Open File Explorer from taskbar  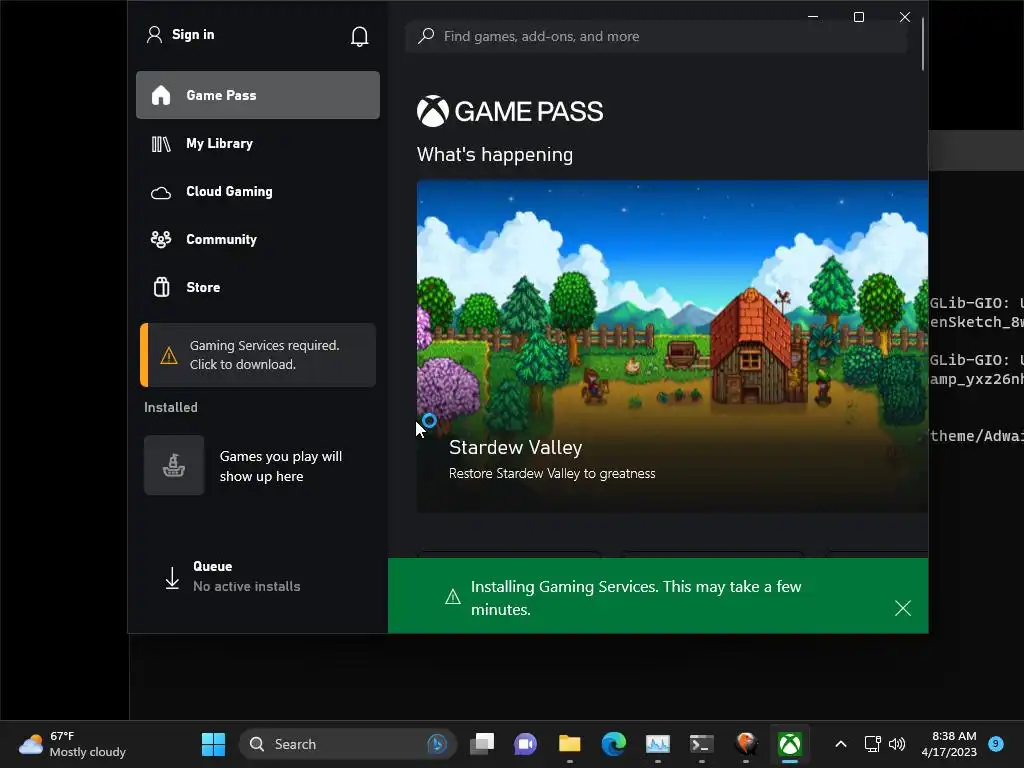coord(569,744)
